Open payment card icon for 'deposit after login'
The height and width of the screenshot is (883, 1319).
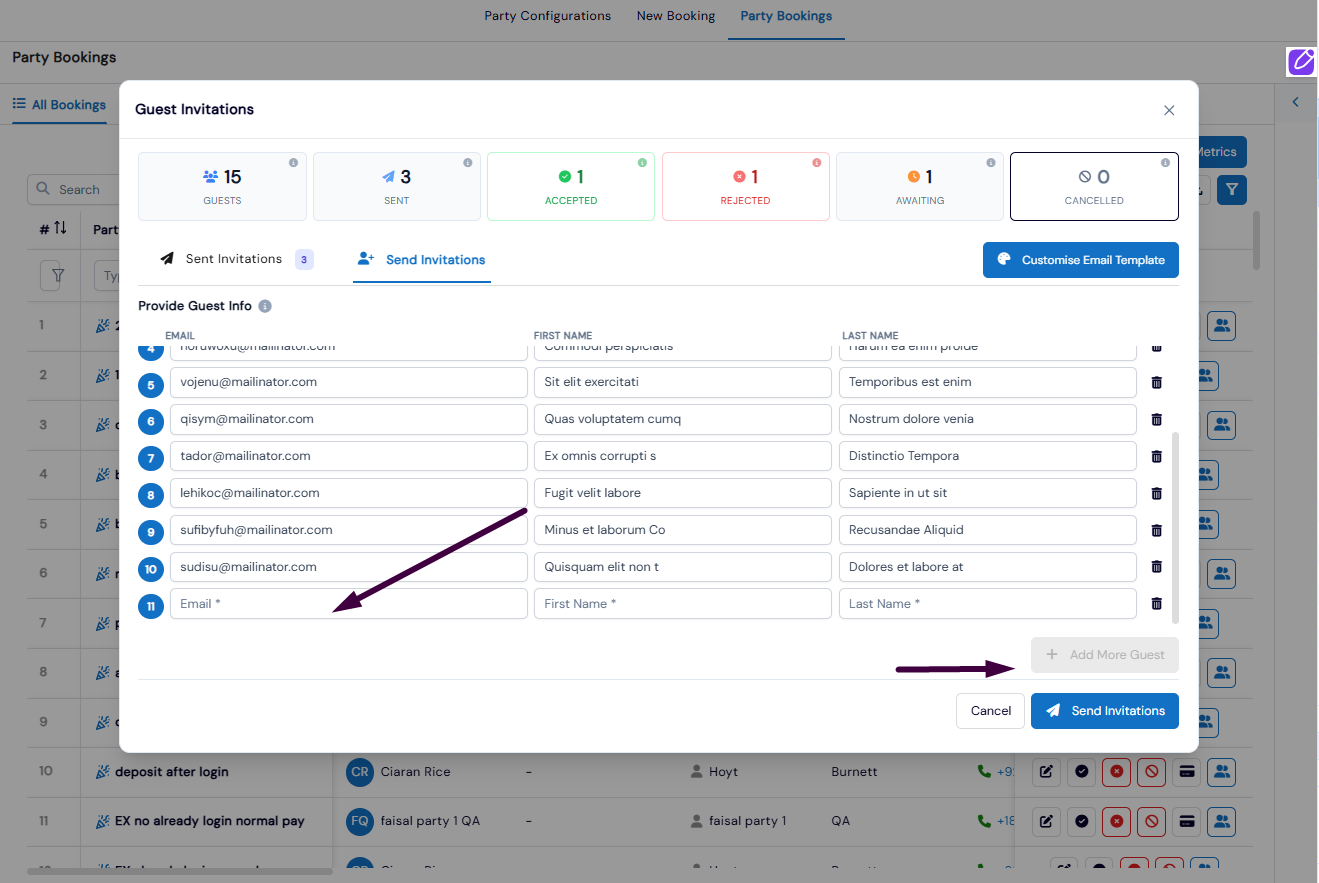(1186, 772)
